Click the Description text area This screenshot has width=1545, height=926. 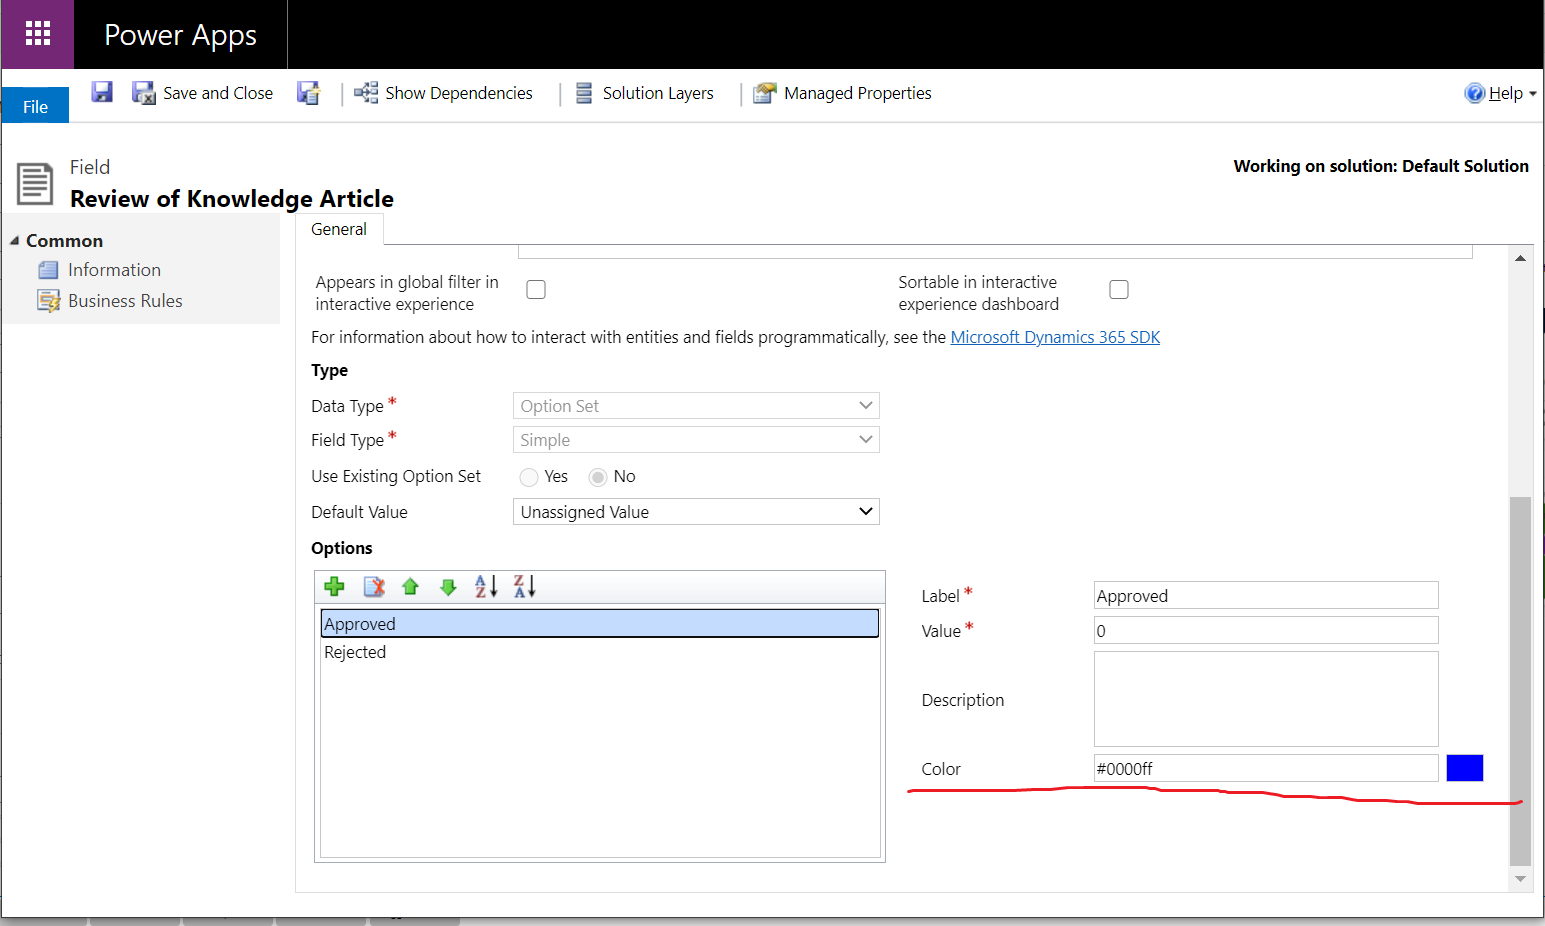1266,699
